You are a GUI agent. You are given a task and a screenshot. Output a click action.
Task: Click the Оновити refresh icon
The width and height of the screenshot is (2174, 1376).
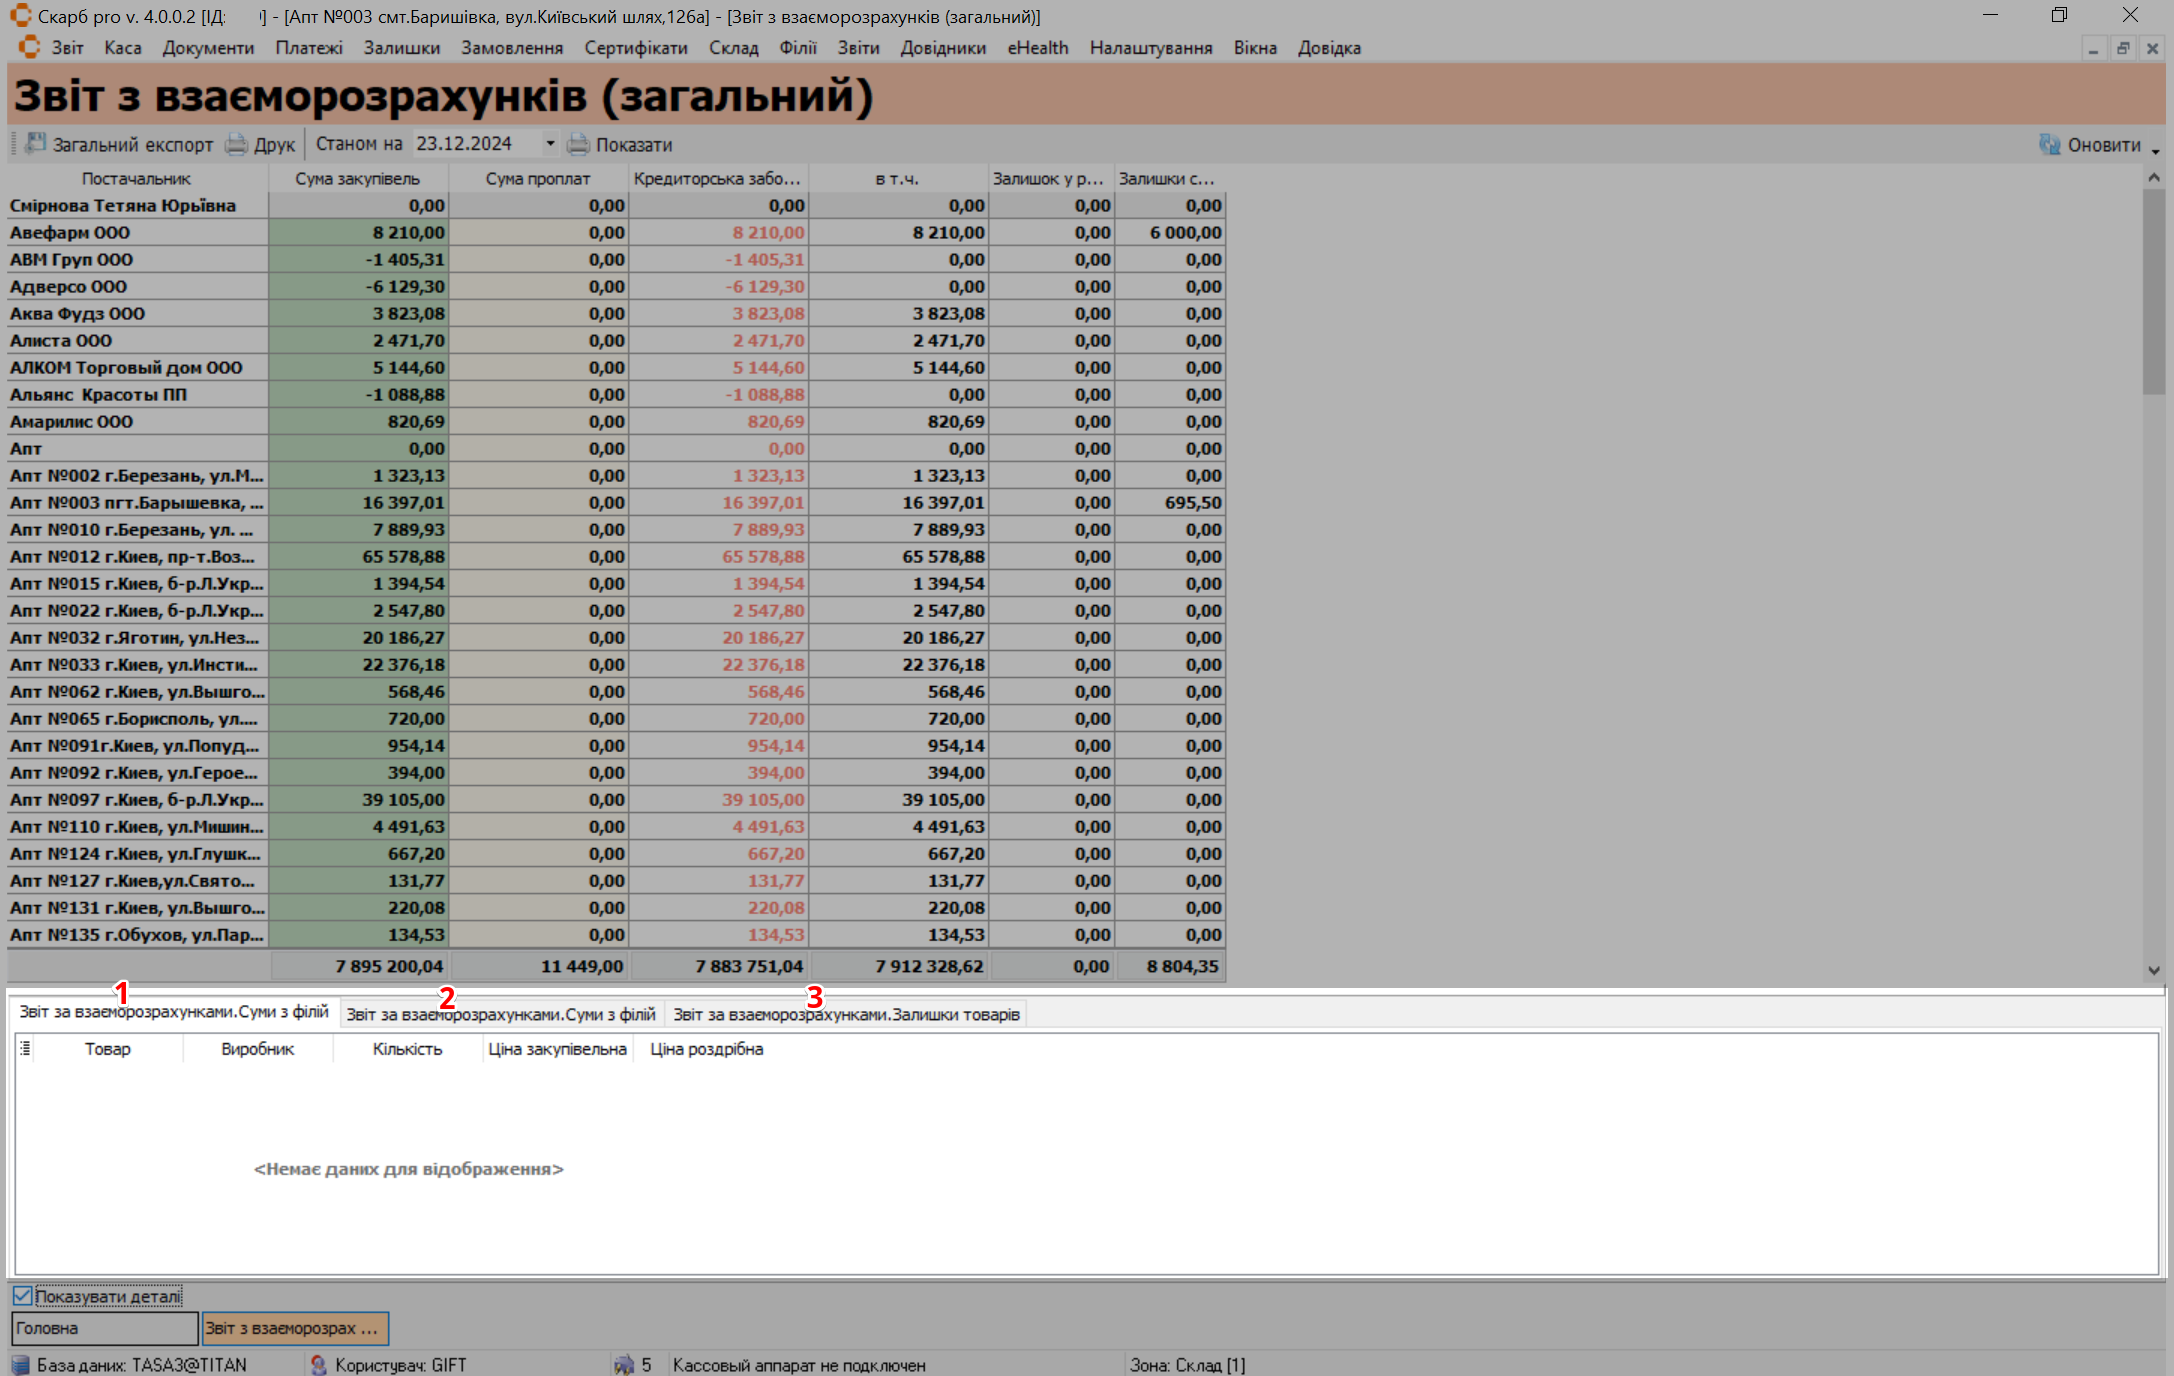pos(2050,144)
